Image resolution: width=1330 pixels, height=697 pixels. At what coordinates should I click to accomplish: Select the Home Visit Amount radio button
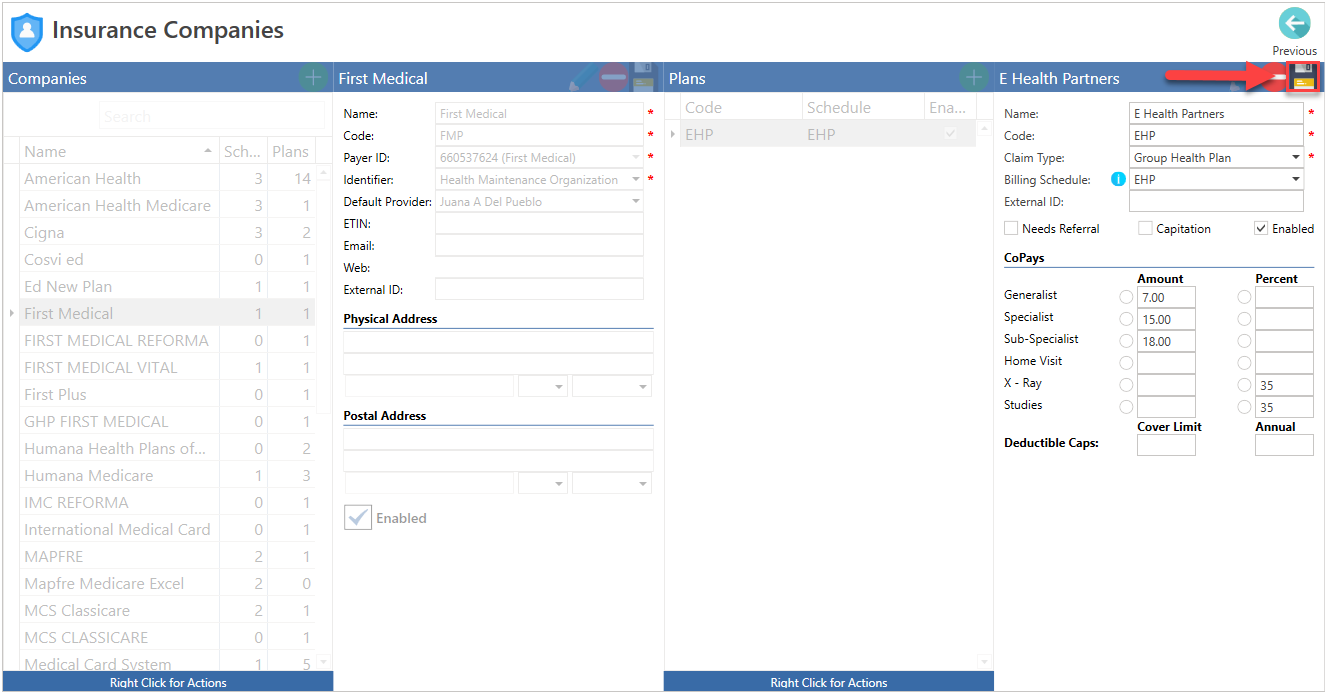[x=1127, y=363]
